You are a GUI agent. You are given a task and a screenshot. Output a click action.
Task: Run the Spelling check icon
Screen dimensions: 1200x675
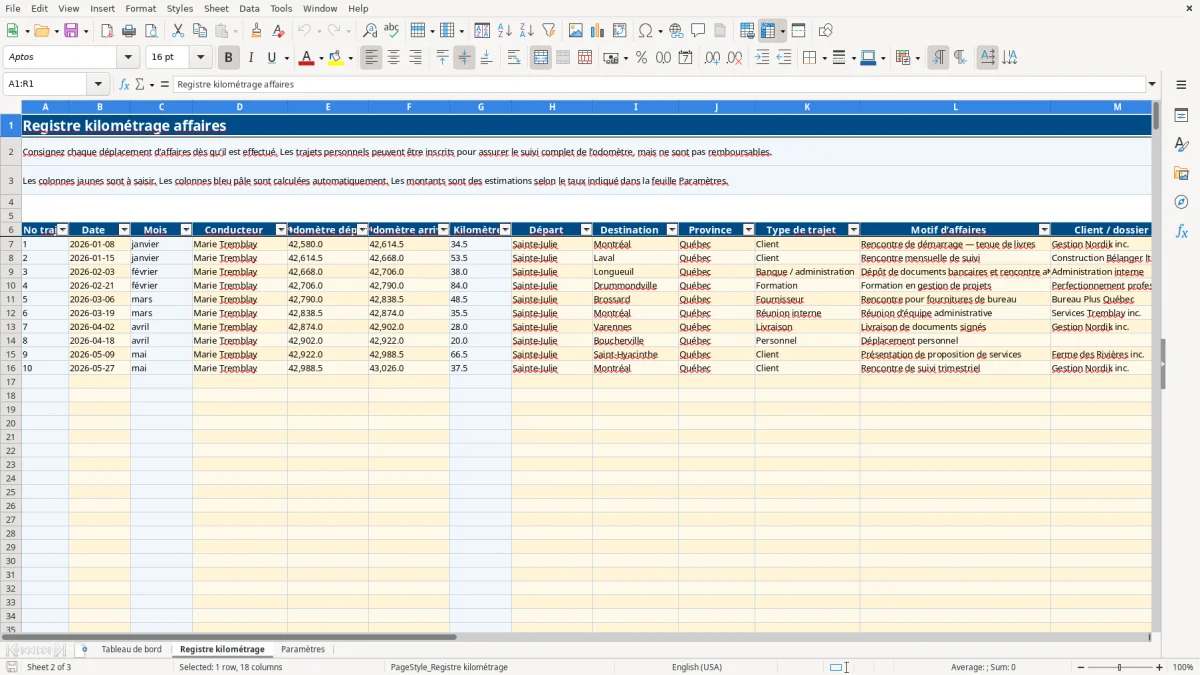[391, 31]
